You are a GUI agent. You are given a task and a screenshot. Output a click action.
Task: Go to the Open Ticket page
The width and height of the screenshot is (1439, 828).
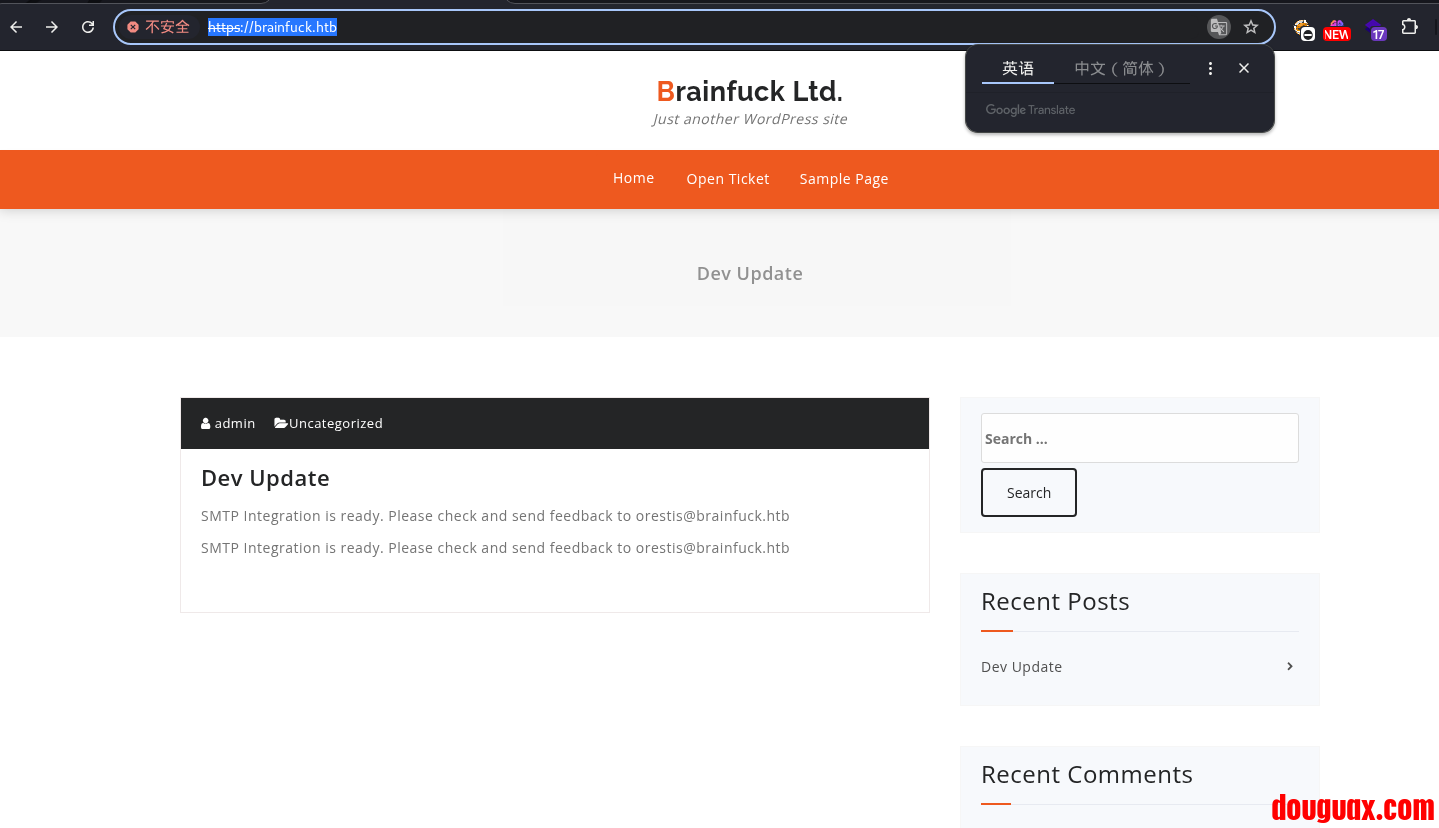tap(727, 179)
